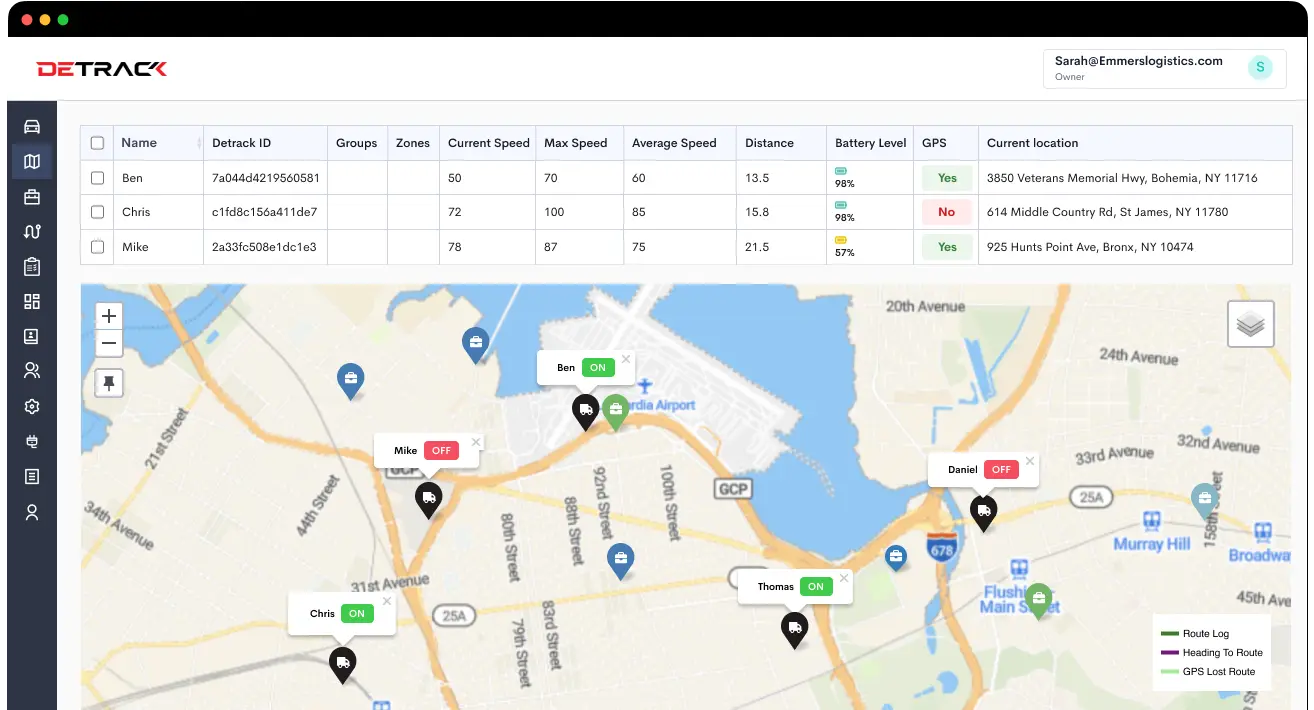Tick the checkbox for Chris's row
Screen dimensions: 1314x710
pos(97,212)
